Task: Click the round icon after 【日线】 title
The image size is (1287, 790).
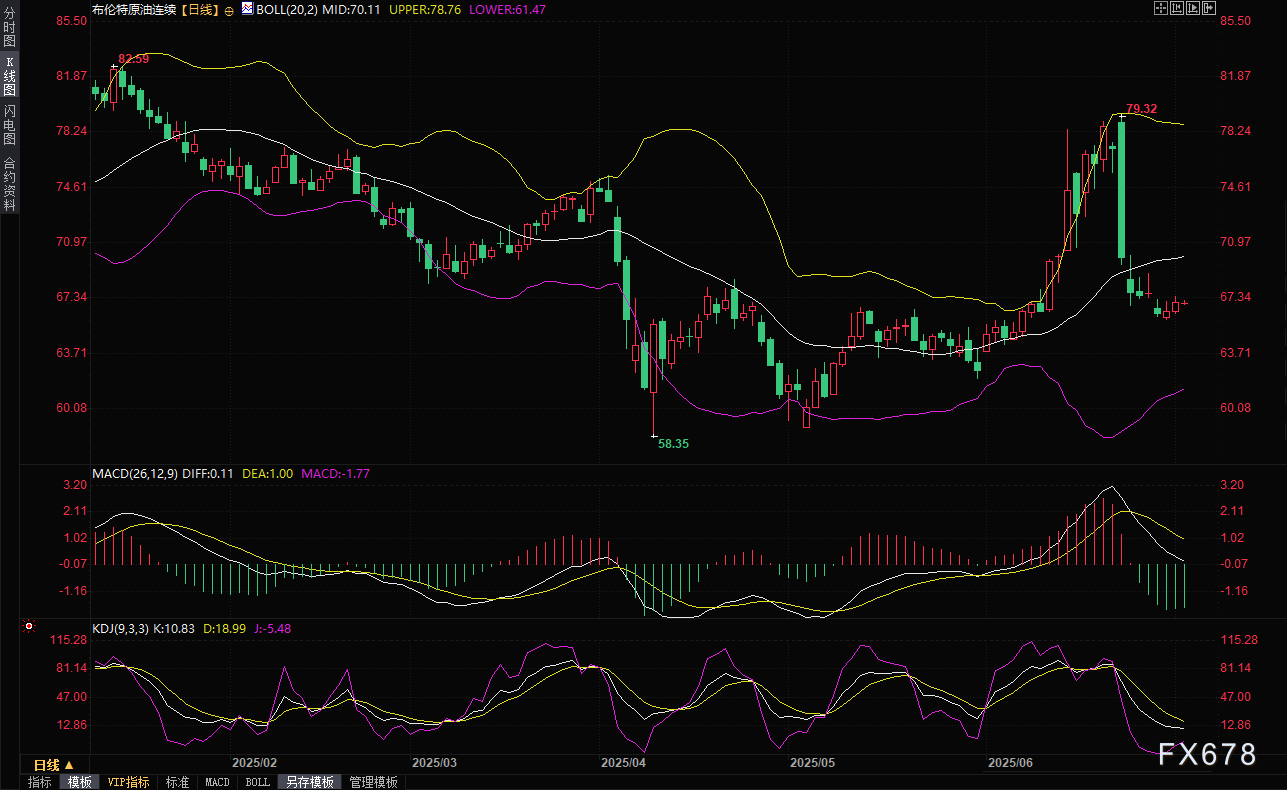Action: click(229, 9)
